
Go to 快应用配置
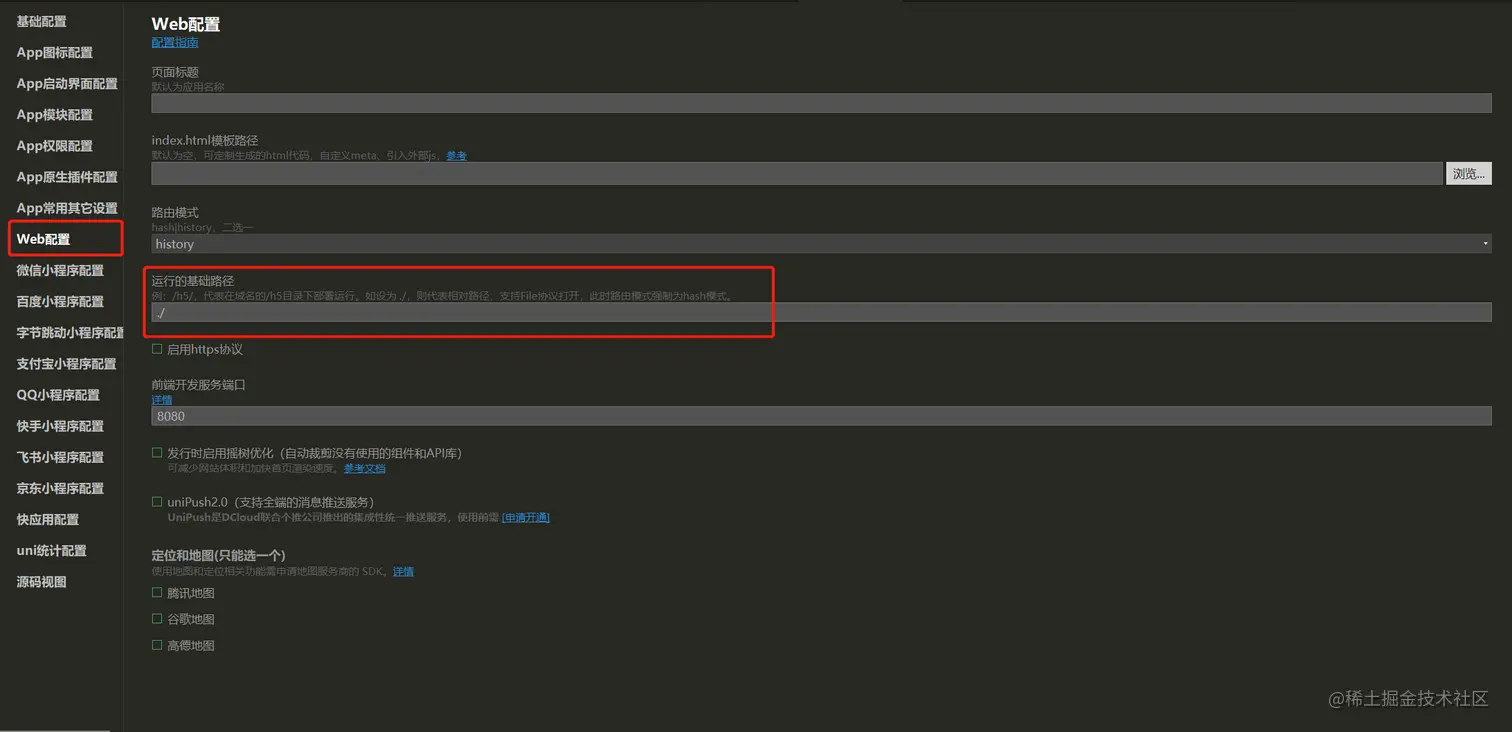pyautogui.click(x=47, y=519)
